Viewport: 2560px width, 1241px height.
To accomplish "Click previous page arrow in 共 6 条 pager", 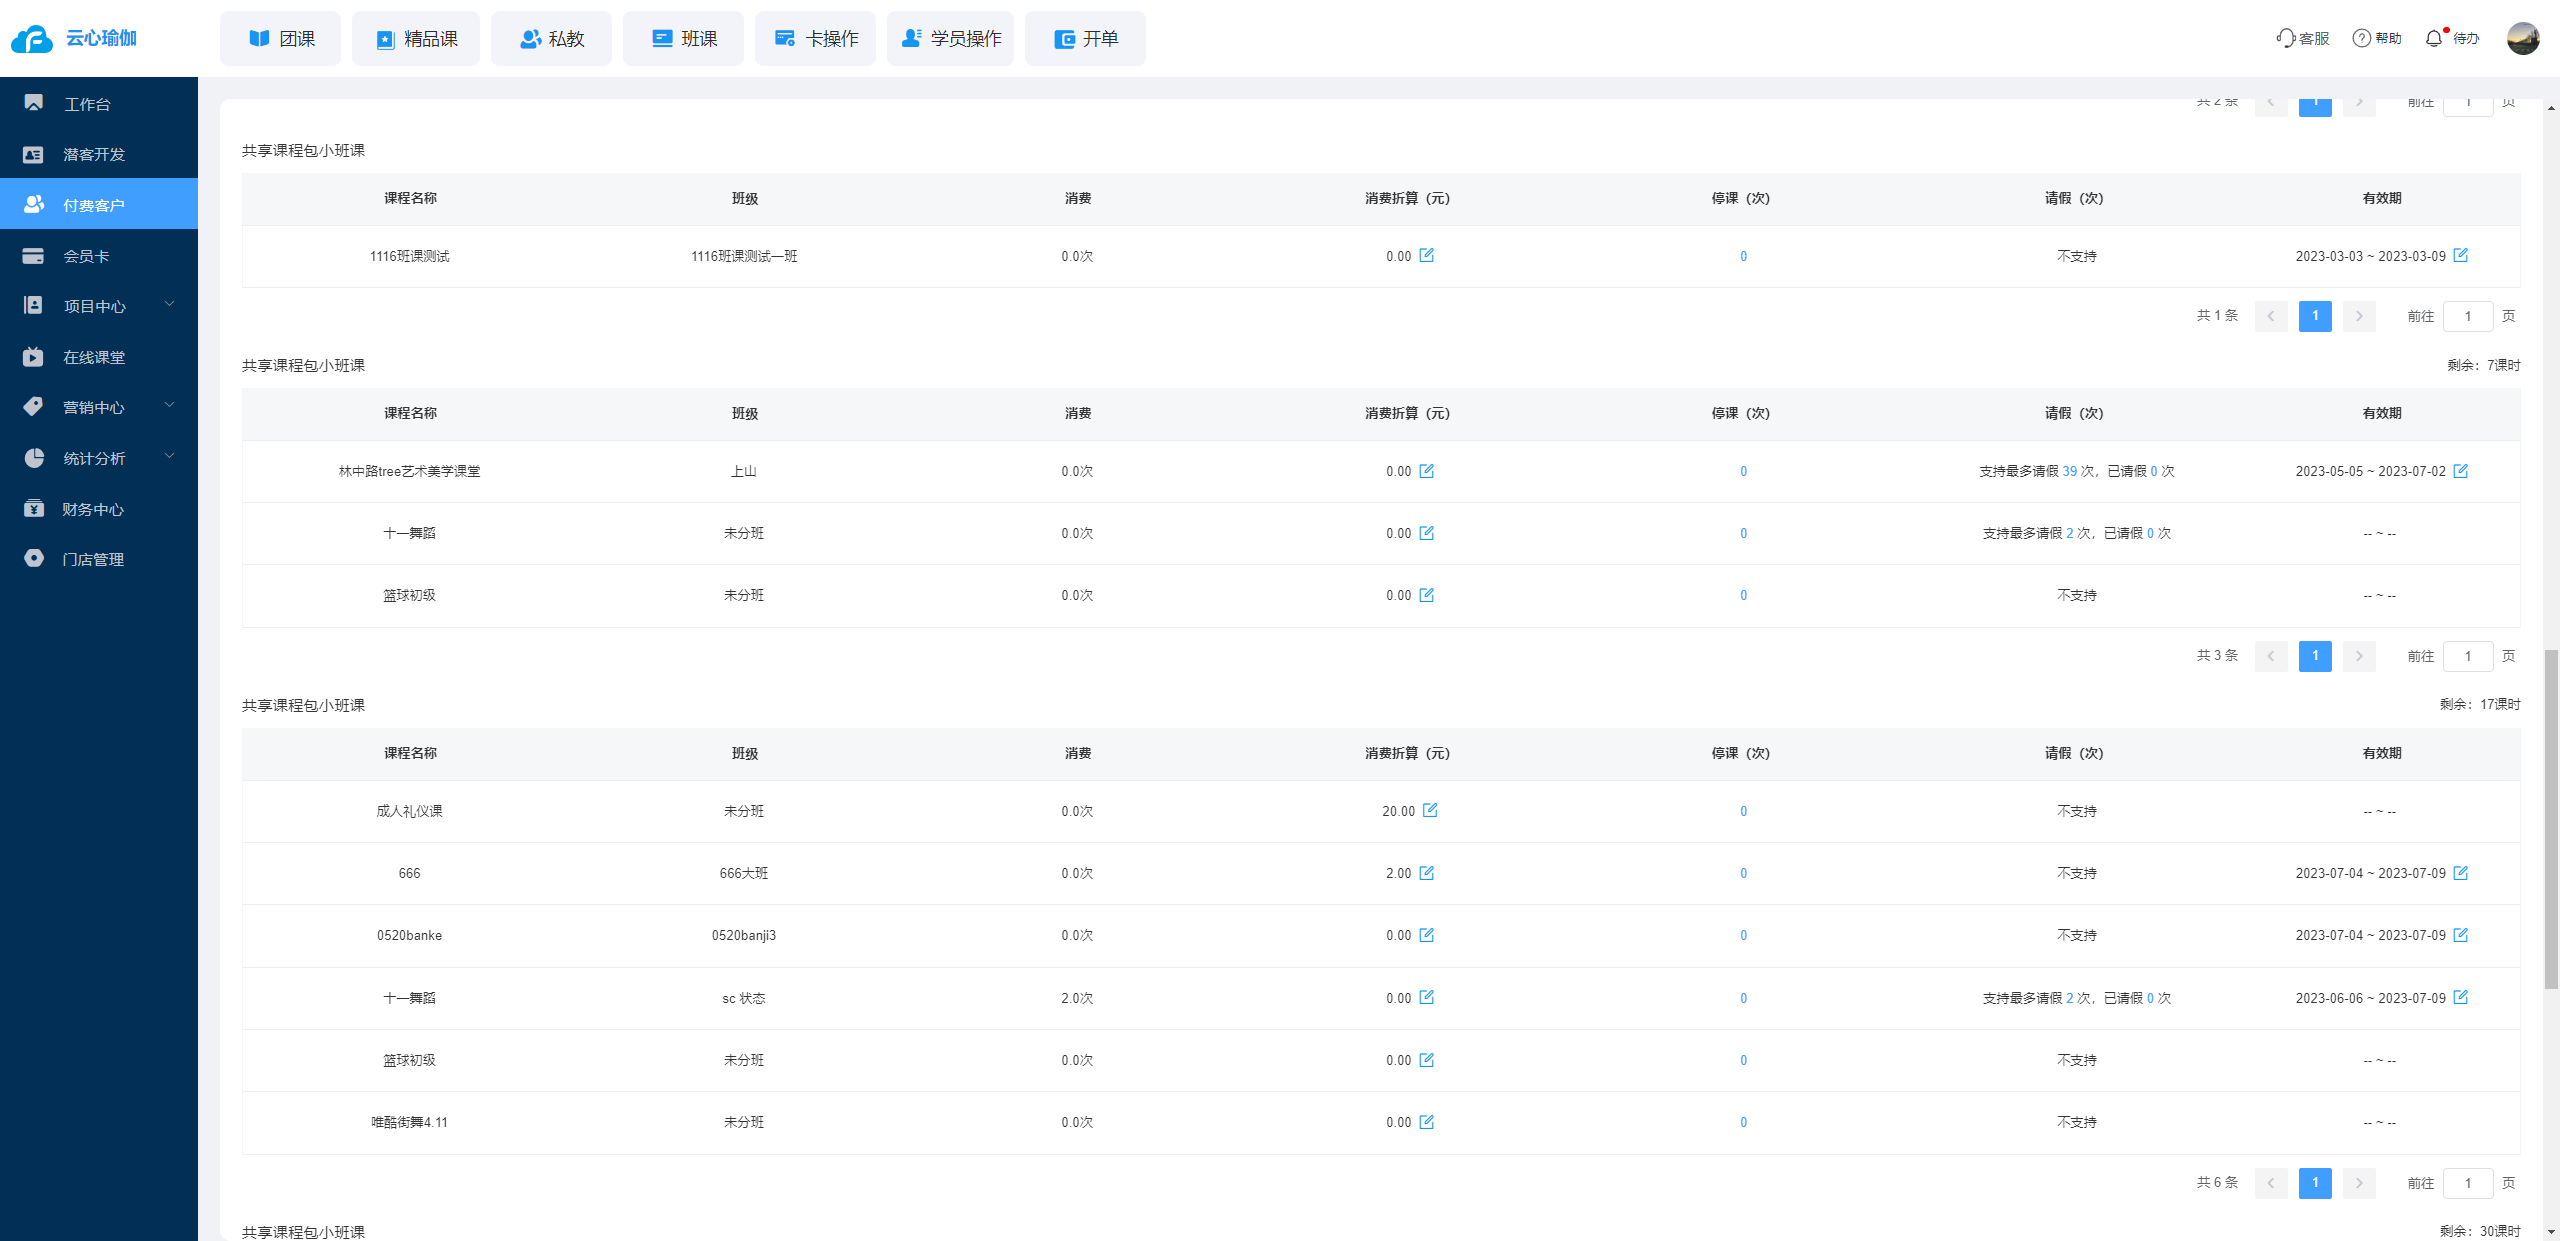I will [x=2271, y=1183].
